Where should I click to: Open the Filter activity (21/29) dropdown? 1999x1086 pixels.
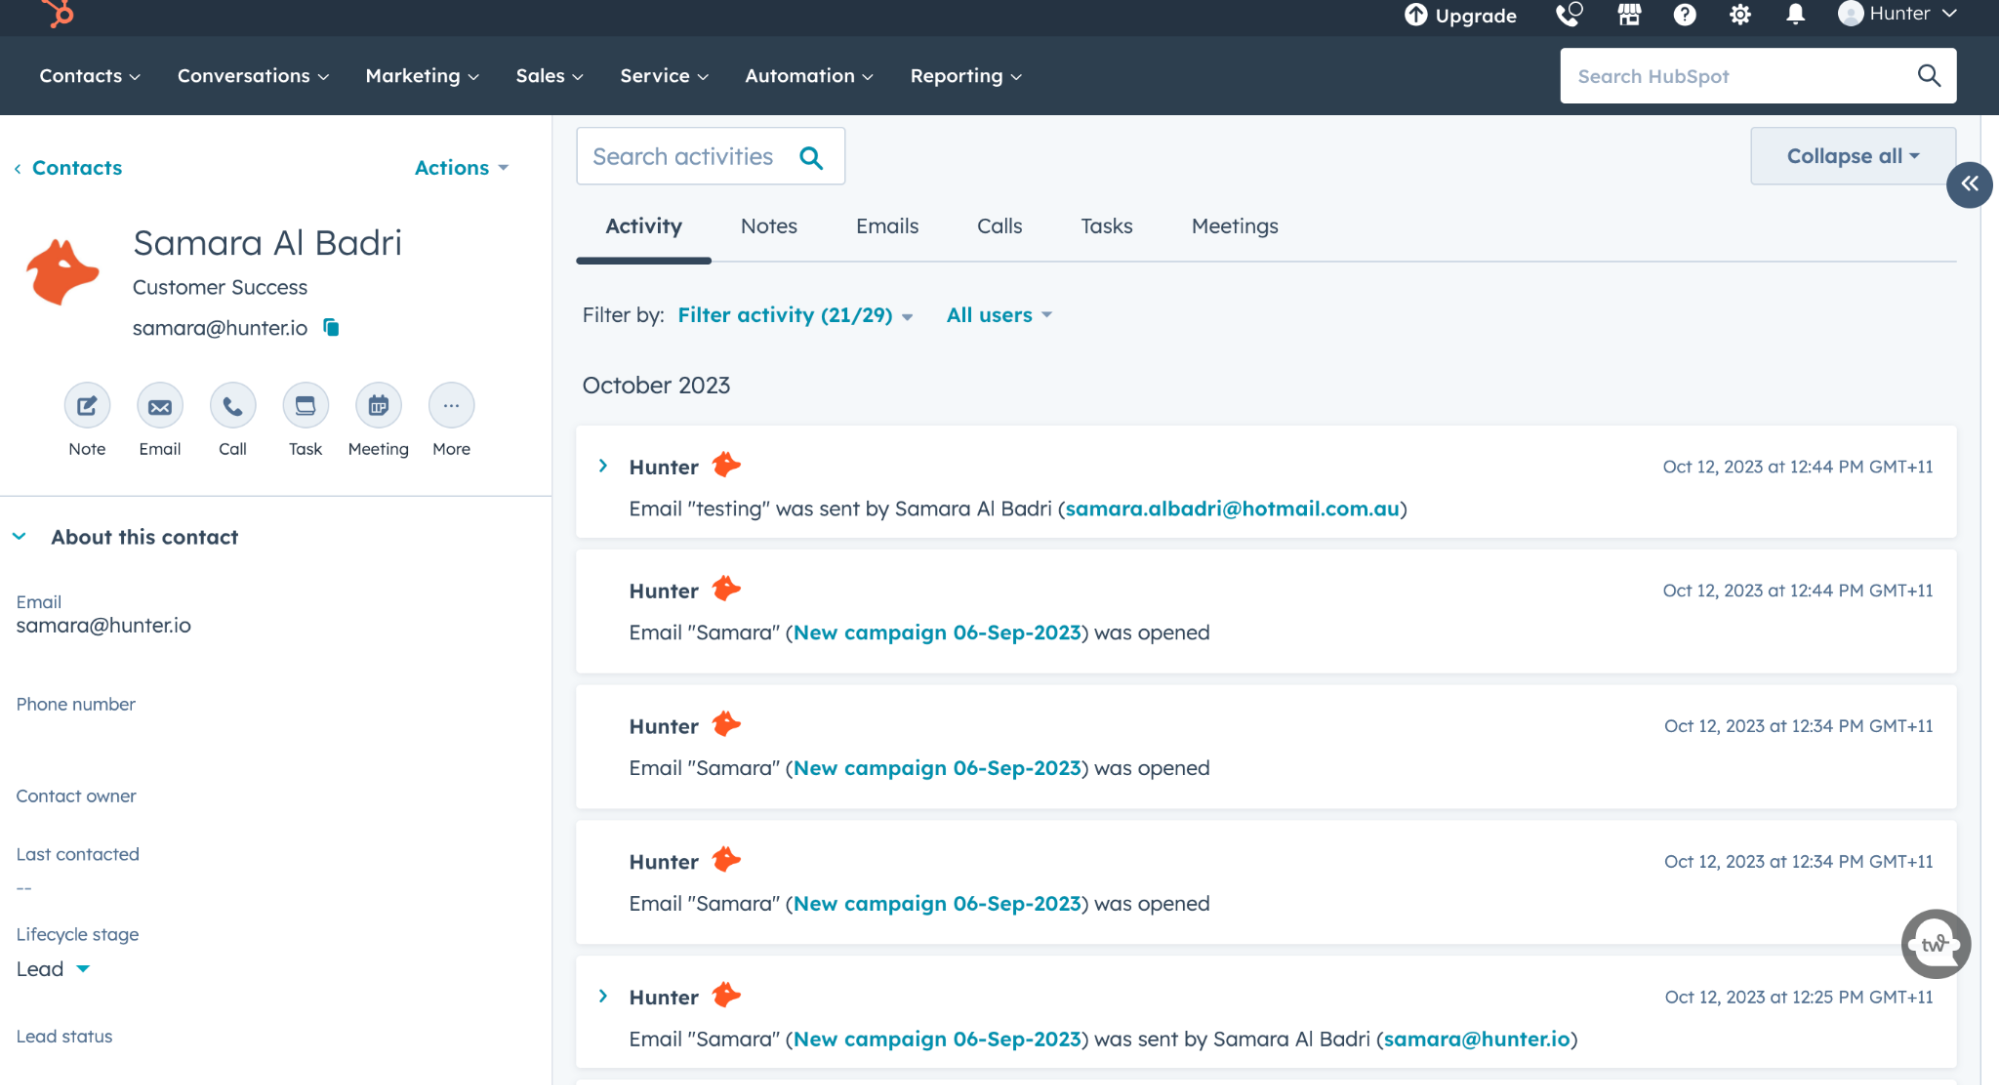pos(795,315)
